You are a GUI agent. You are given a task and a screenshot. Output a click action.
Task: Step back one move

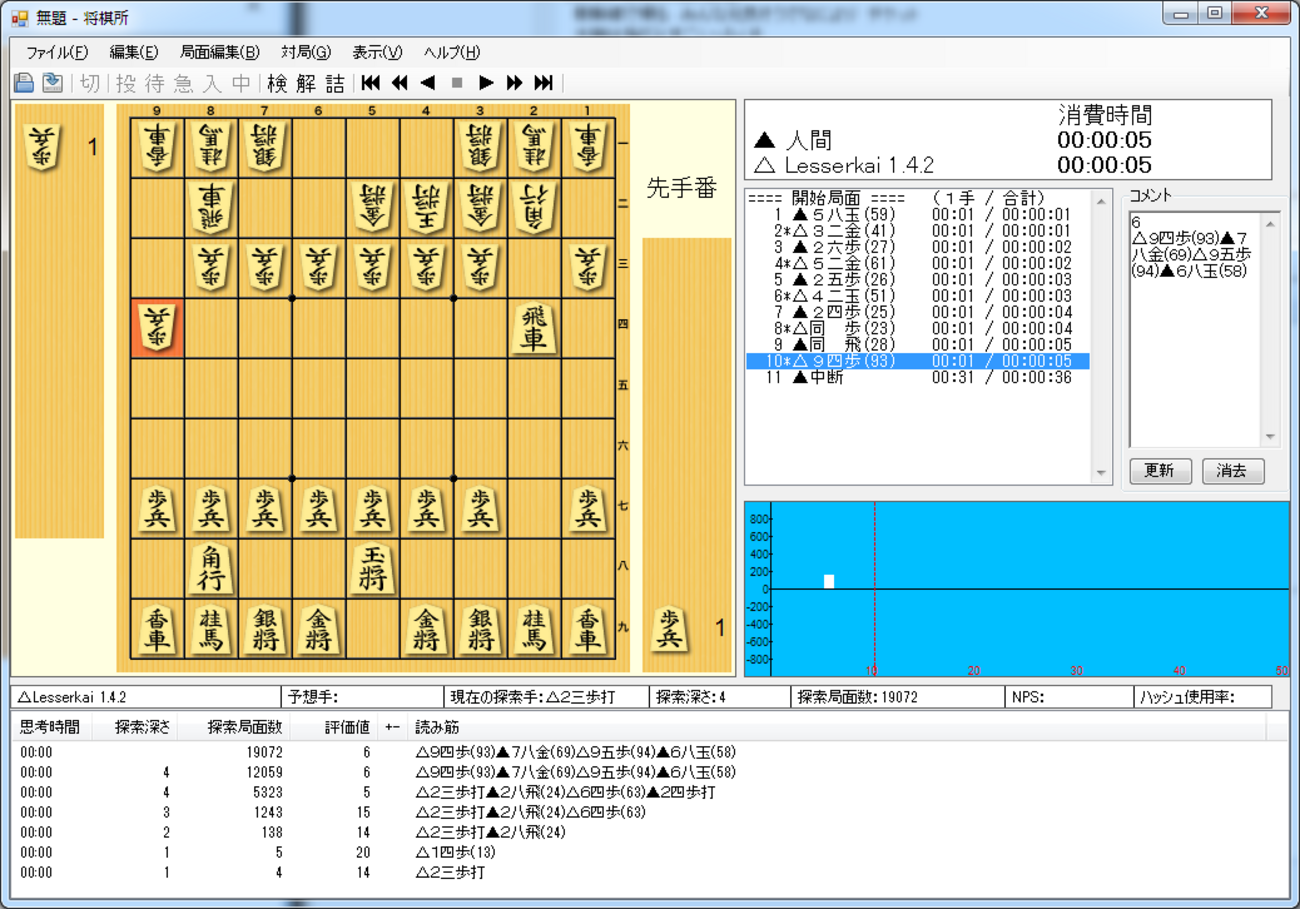pyautogui.click(x=428, y=83)
